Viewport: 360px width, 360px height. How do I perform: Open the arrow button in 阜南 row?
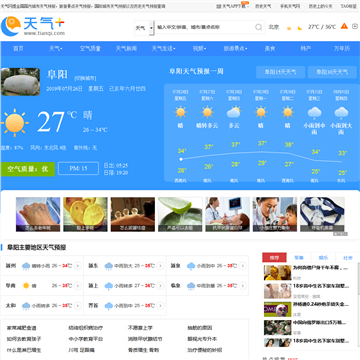78,286
